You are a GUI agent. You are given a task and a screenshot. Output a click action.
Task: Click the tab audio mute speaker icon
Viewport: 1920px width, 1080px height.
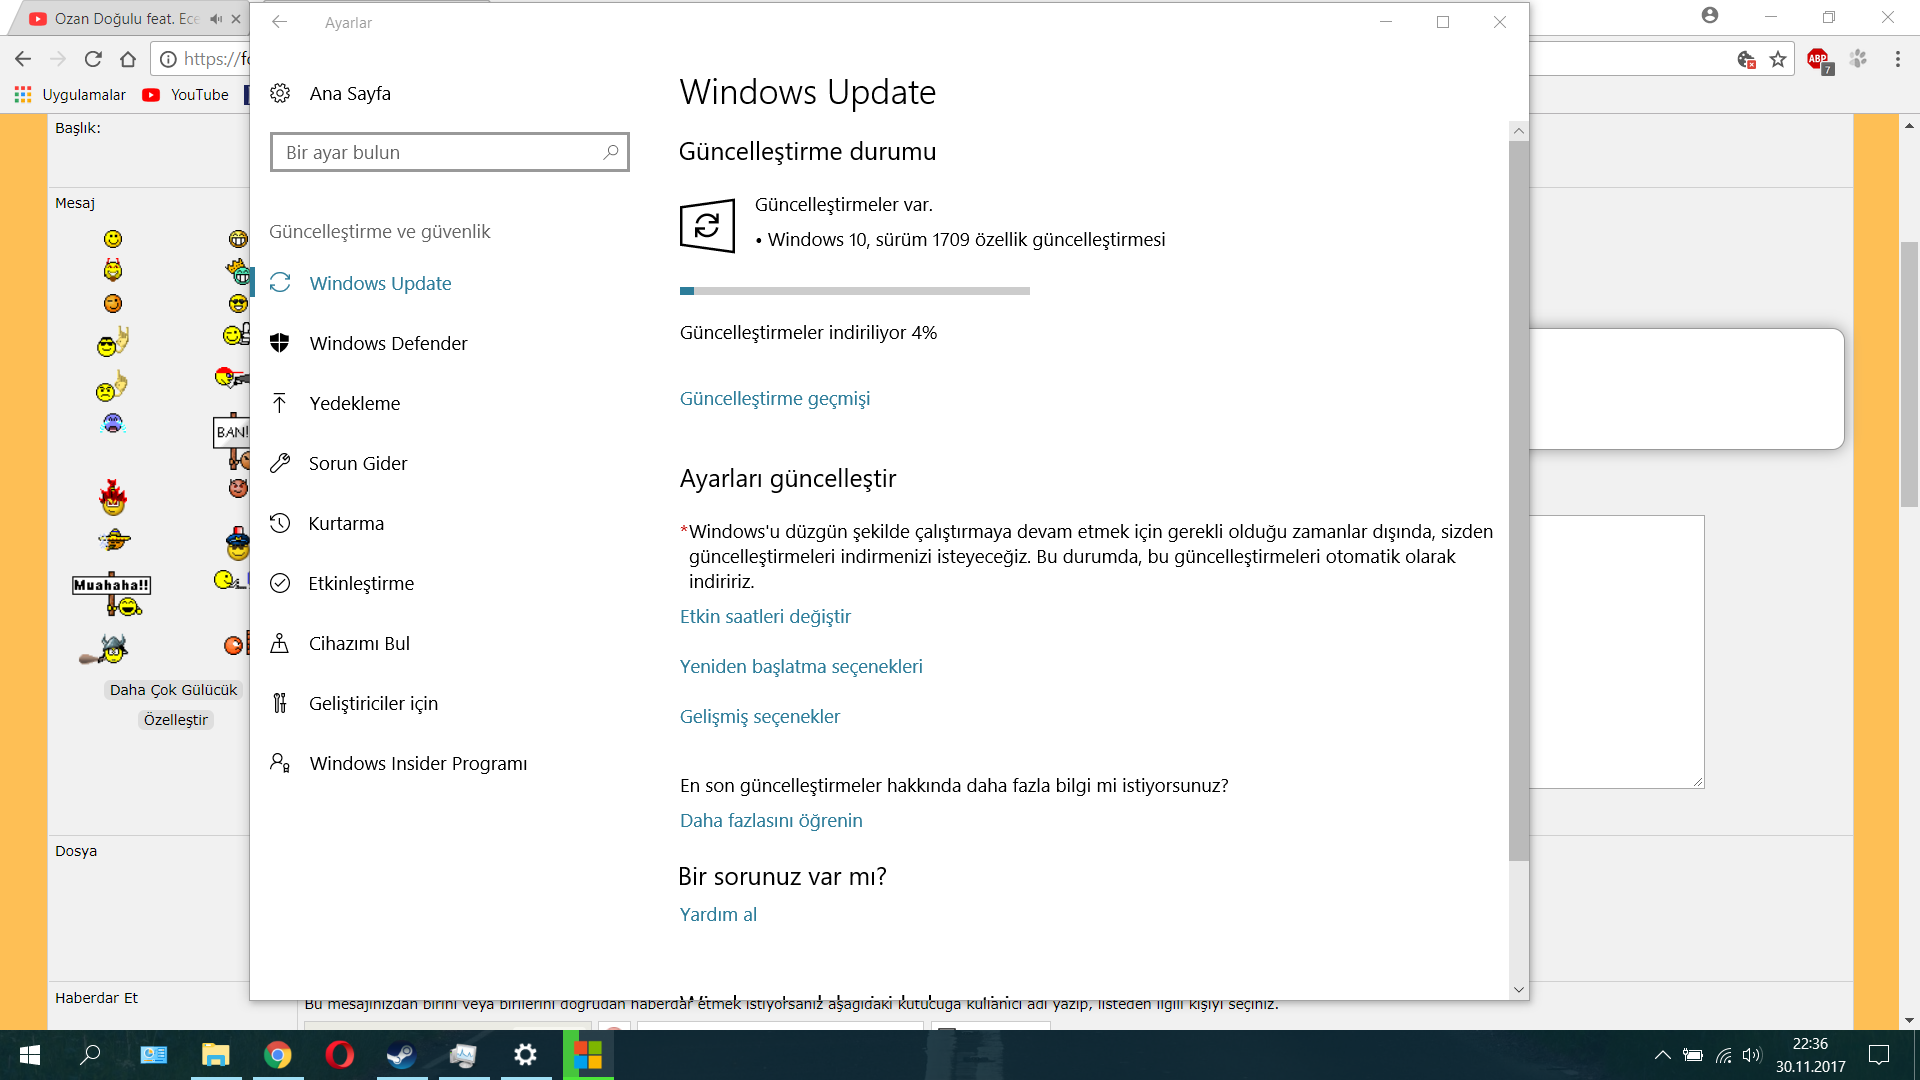pos(215,19)
